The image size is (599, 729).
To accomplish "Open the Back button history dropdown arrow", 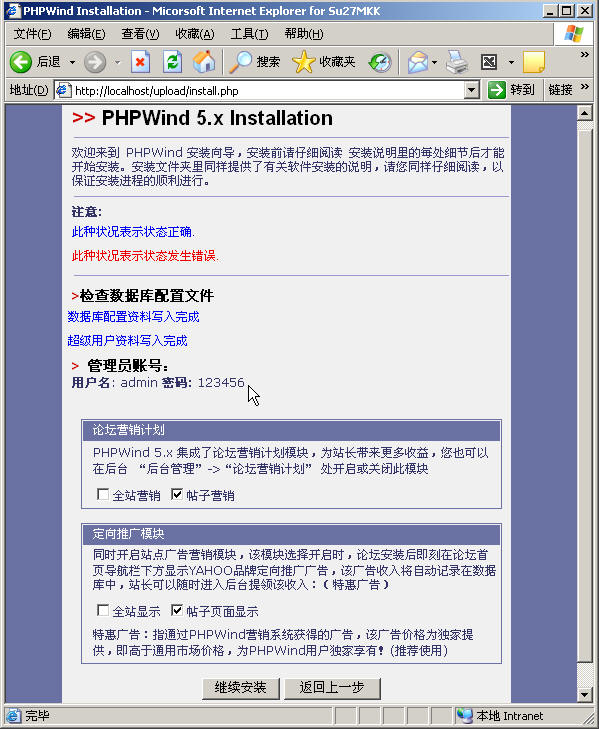I will click(72, 62).
